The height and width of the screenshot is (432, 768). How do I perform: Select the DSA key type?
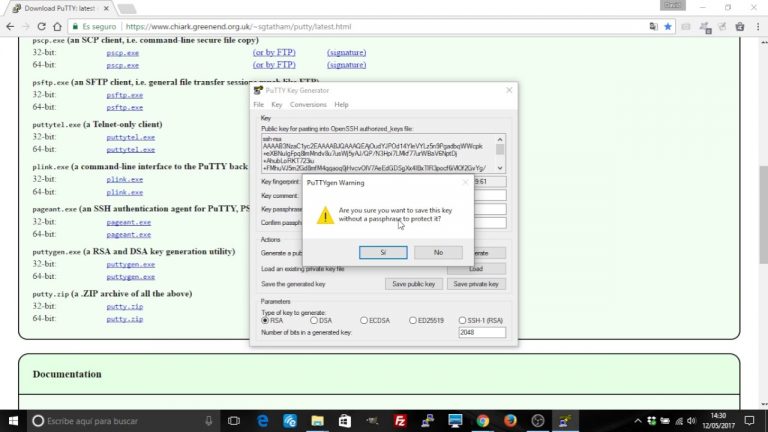(x=321, y=320)
